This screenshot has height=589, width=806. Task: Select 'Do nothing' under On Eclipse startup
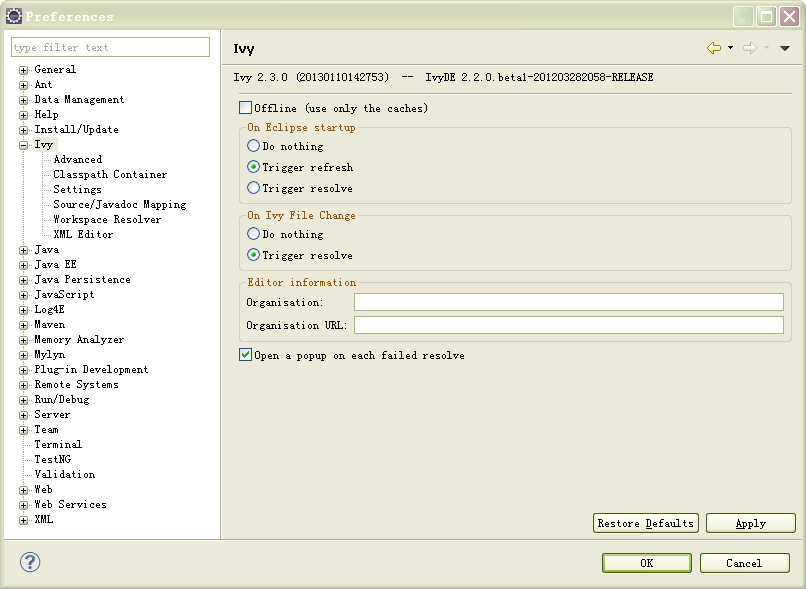pos(254,146)
